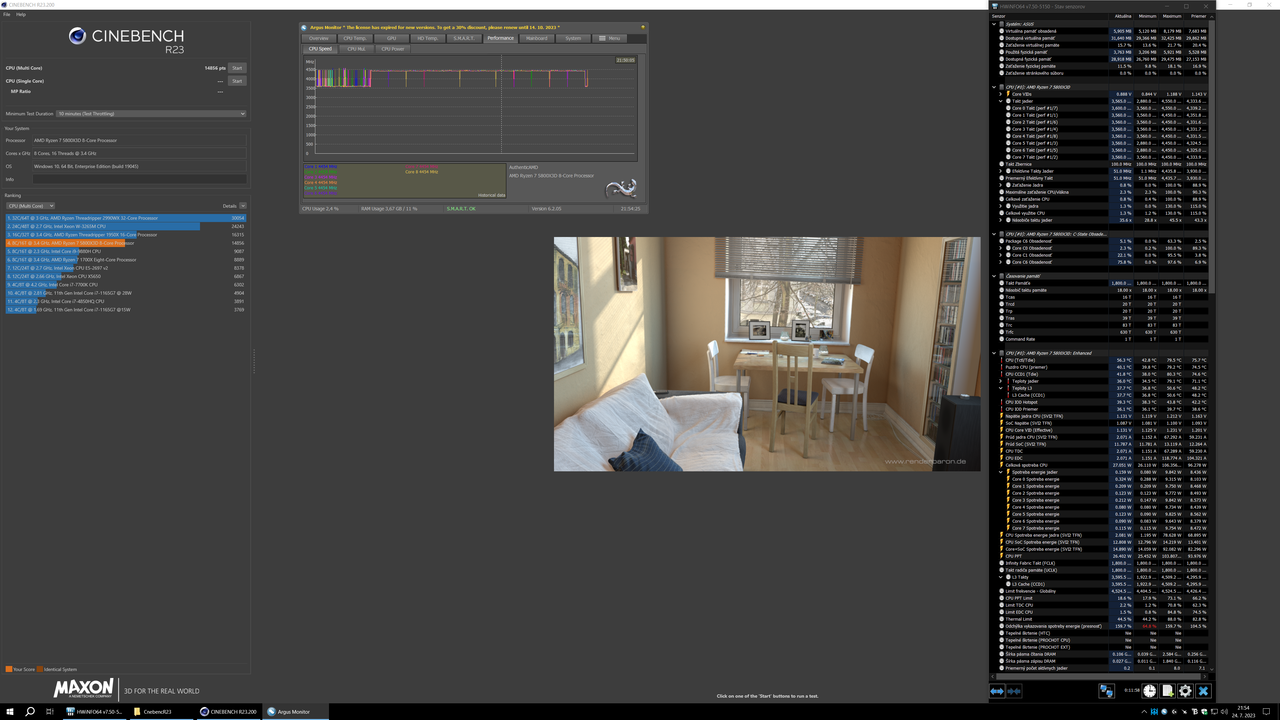The height and width of the screenshot is (720, 1280).
Task: Click HWiNFO horizontal scrollbar
Action: point(1100,677)
